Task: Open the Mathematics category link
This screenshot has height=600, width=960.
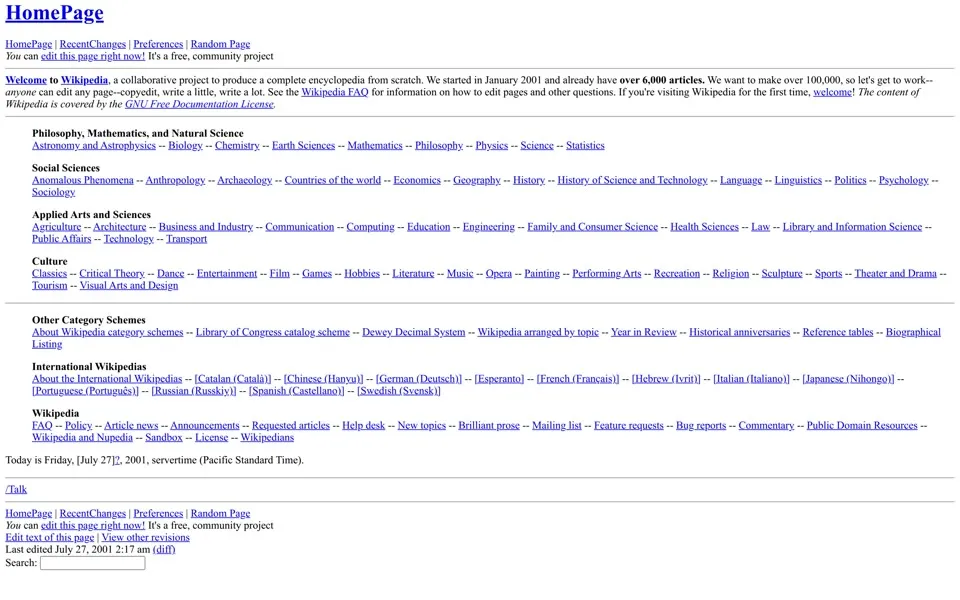Action: click(x=375, y=145)
